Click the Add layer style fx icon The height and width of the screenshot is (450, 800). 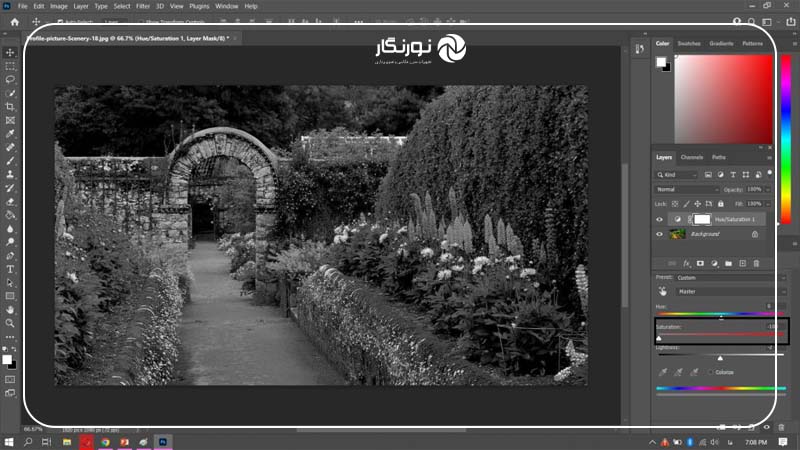click(686, 263)
